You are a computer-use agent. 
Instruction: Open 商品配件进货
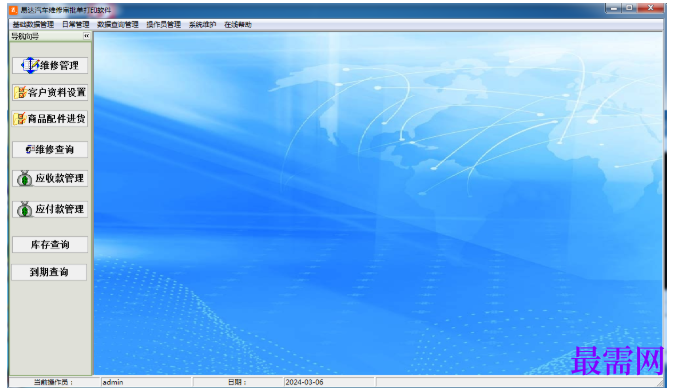(x=50, y=118)
